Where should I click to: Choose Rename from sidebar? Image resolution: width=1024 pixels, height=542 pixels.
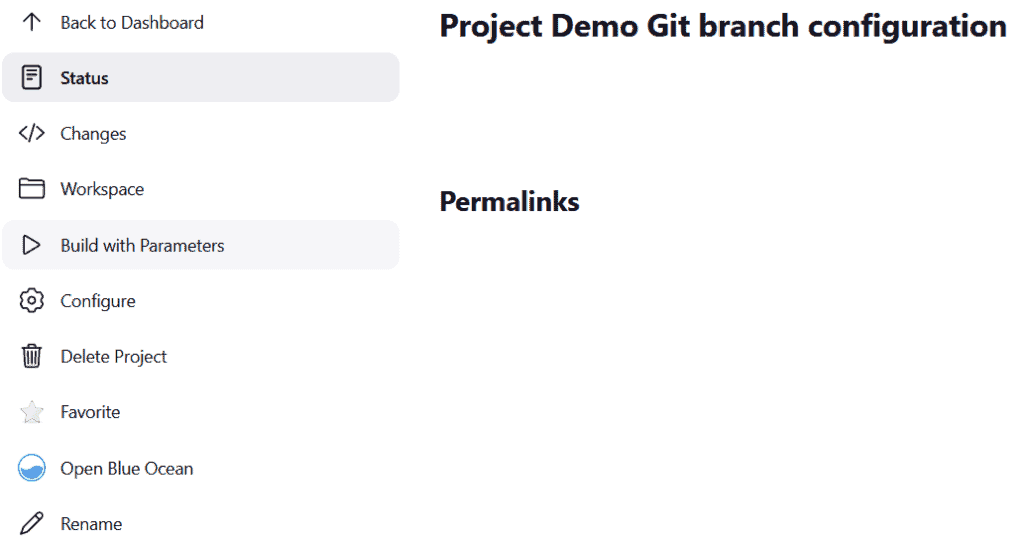91,524
